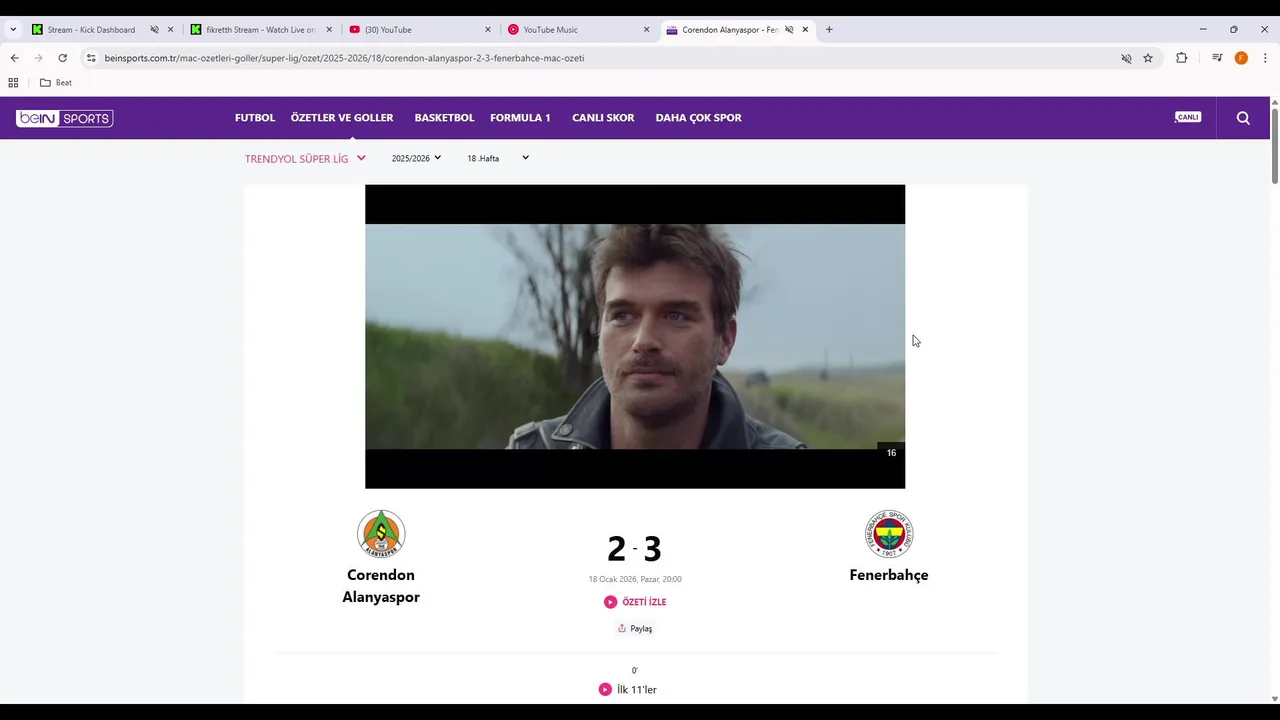Open the BASKETBOL menu
This screenshot has width=1280, height=720.
point(444,118)
